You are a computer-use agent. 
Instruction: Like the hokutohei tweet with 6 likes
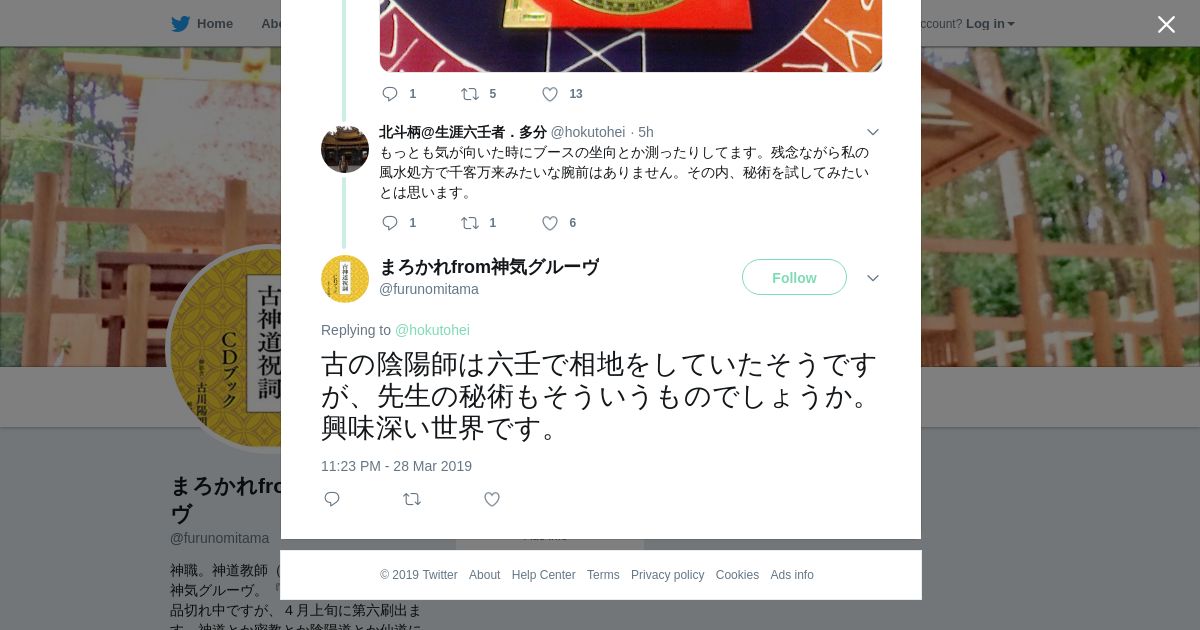coord(550,223)
